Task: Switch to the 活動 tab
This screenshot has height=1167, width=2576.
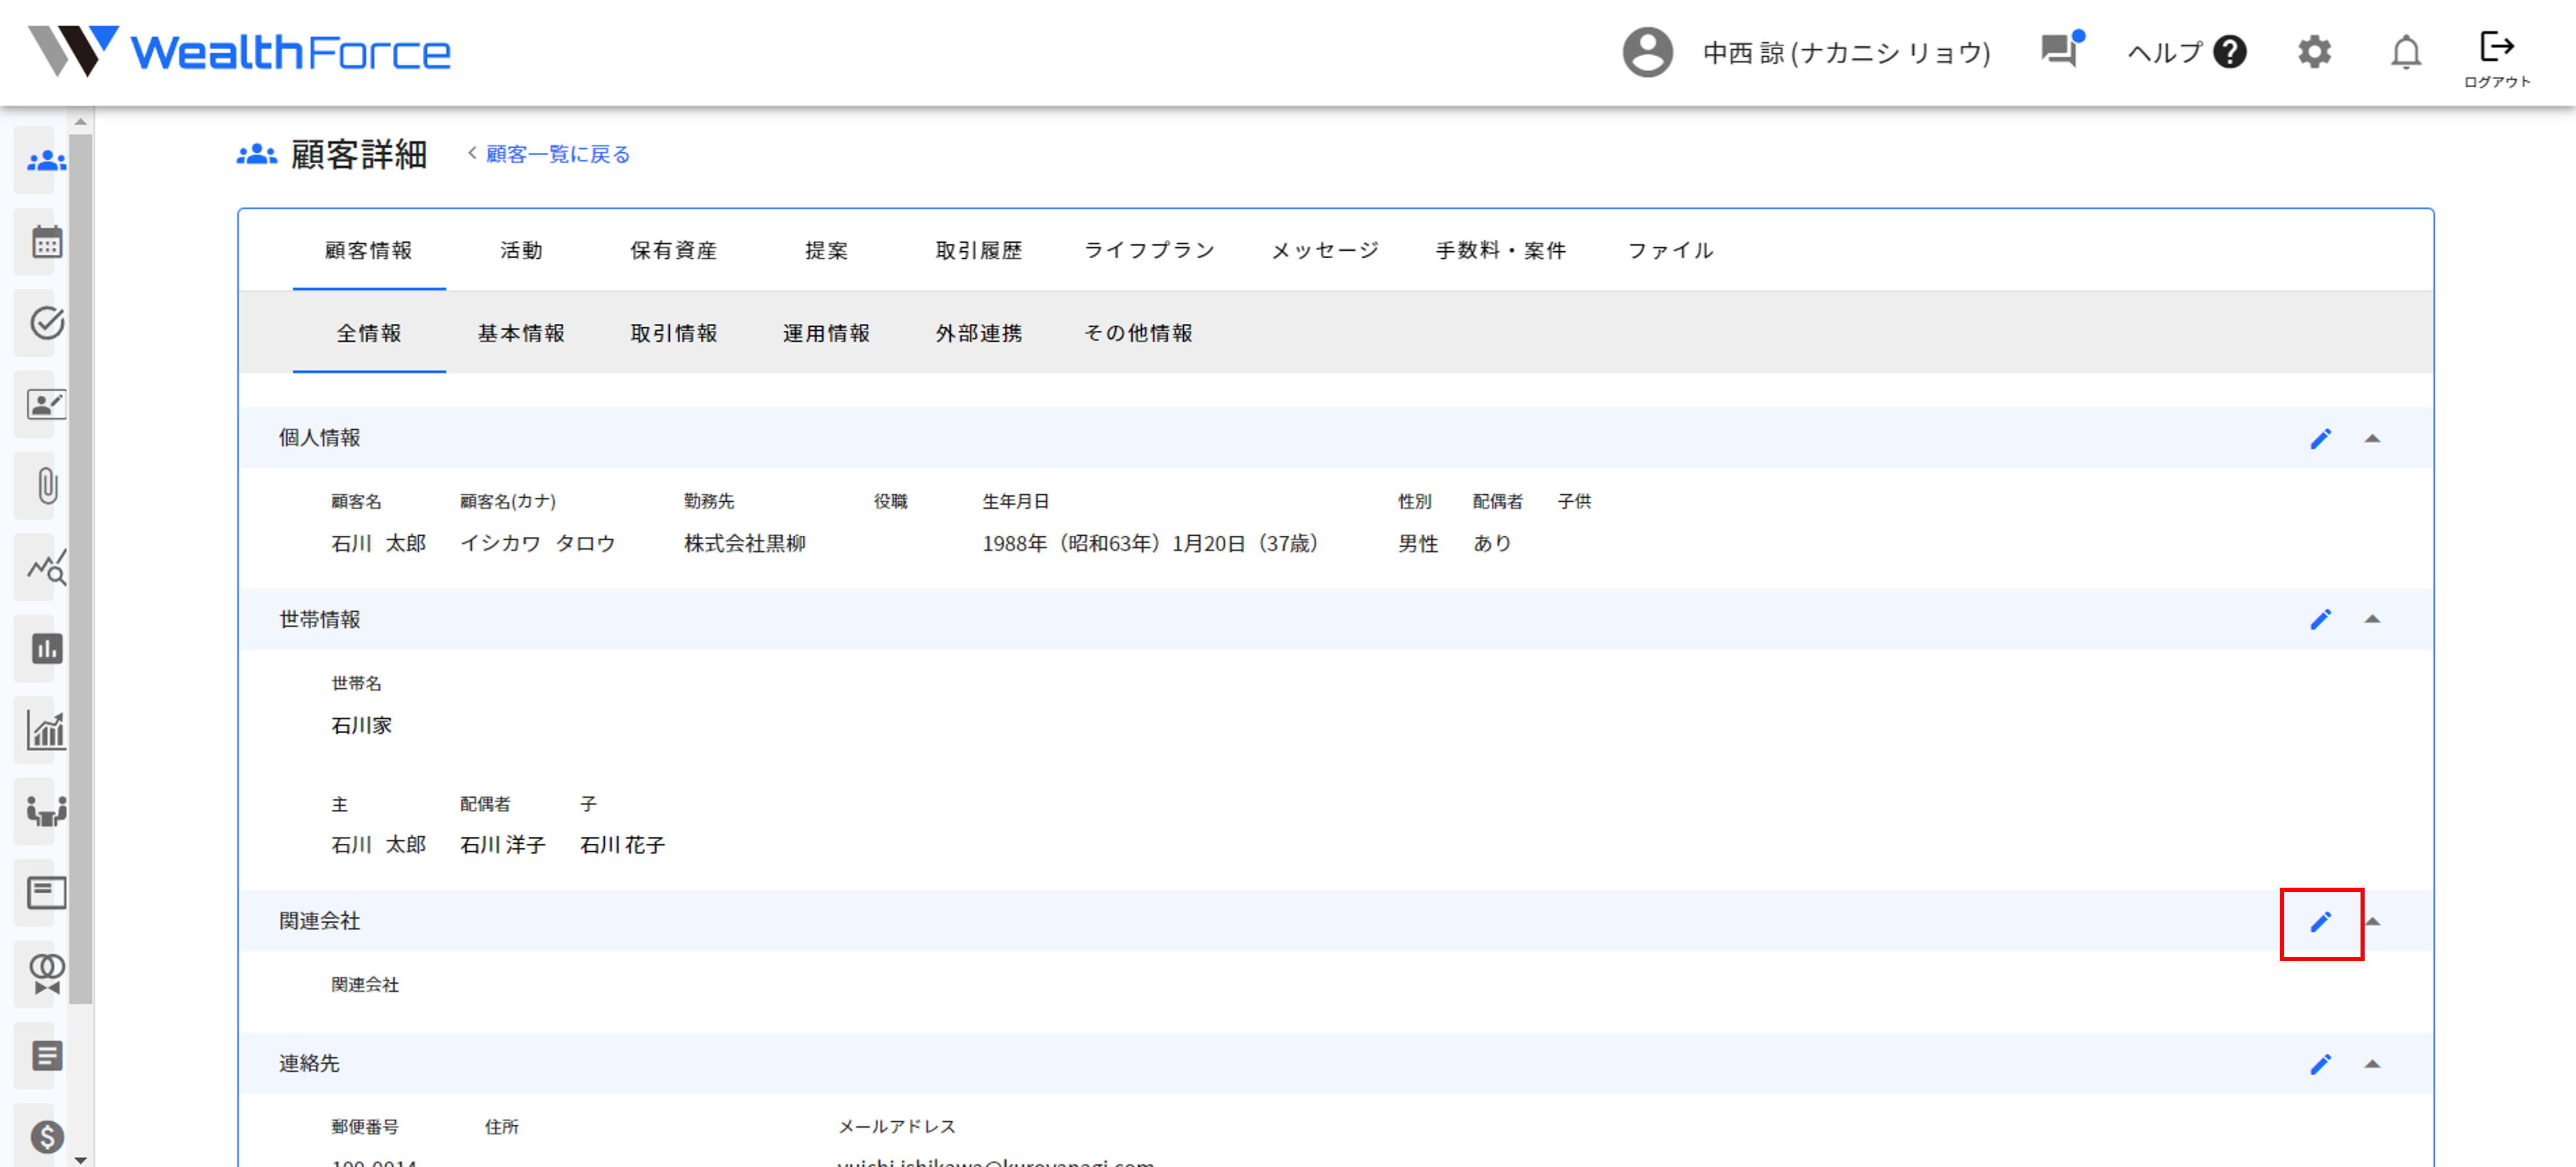Action: click(x=521, y=250)
